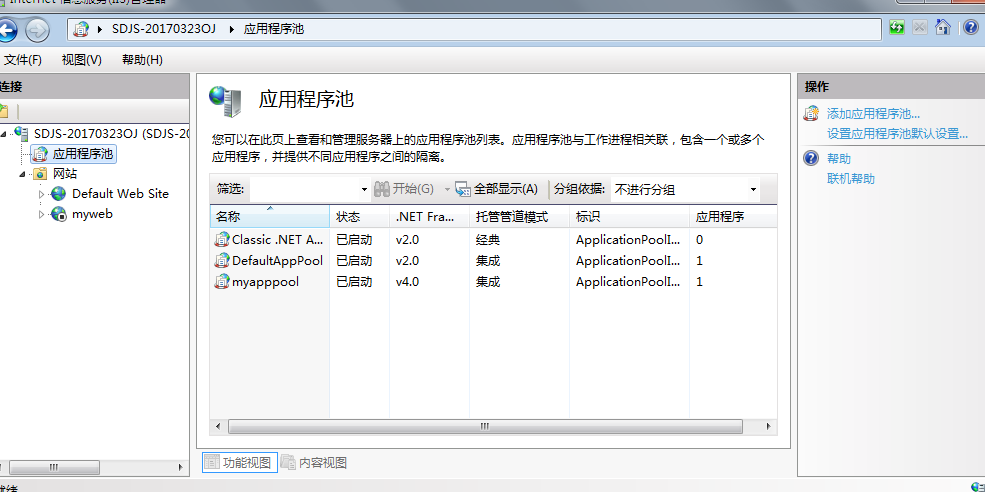The image size is (985, 492).
Task: Click the home icon in address bar
Action: click(942, 28)
